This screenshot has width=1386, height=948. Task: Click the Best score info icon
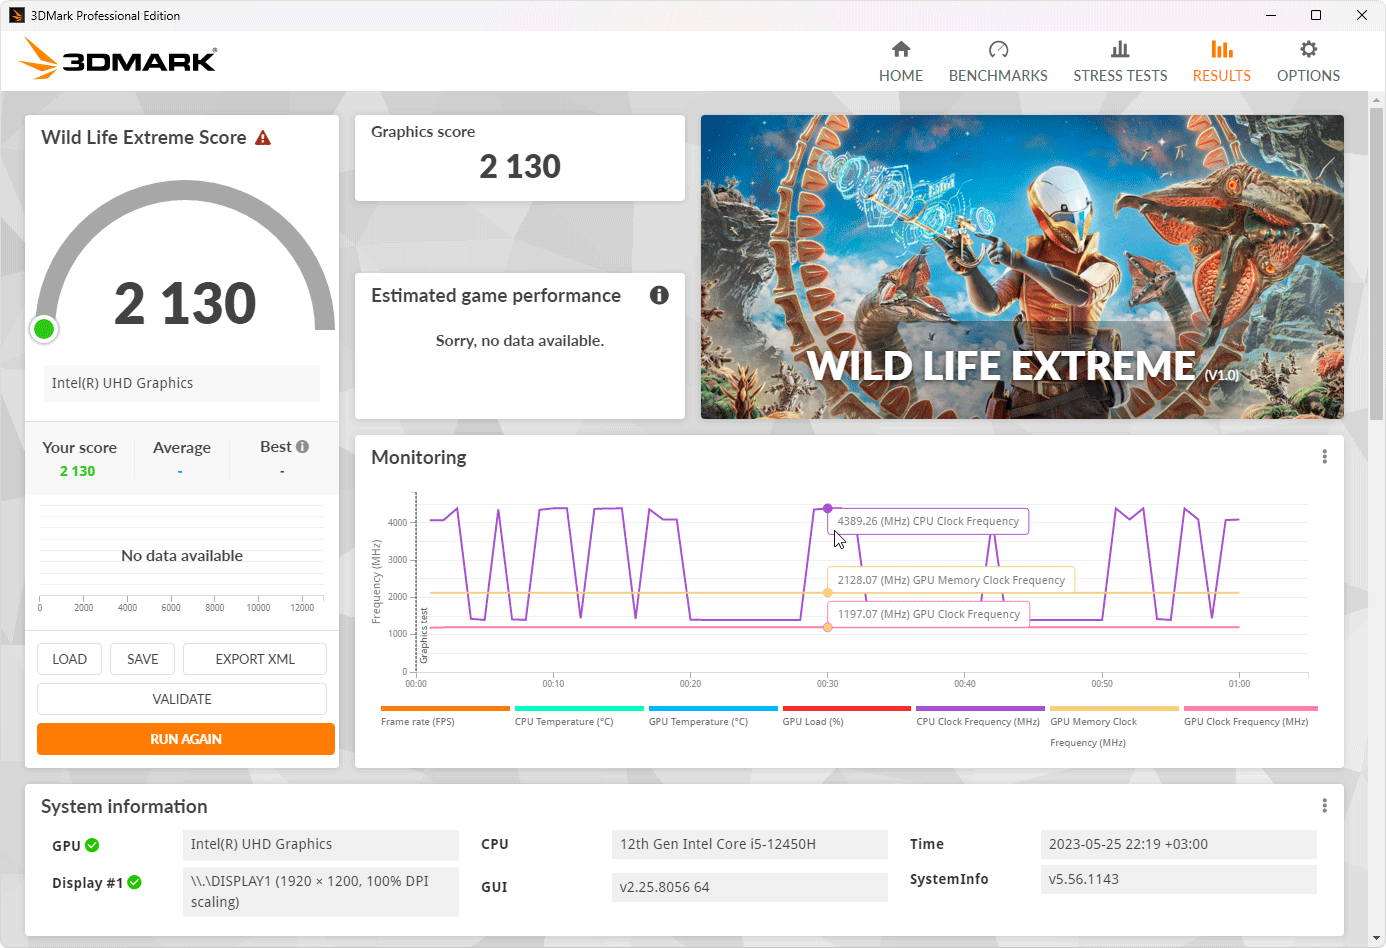302,447
